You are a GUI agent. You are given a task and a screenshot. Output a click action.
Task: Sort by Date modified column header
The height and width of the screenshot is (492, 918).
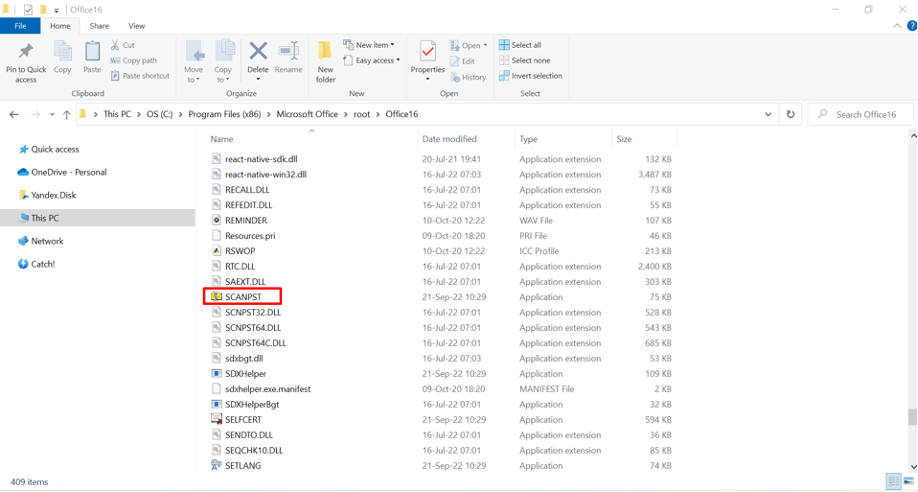[449, 139]
